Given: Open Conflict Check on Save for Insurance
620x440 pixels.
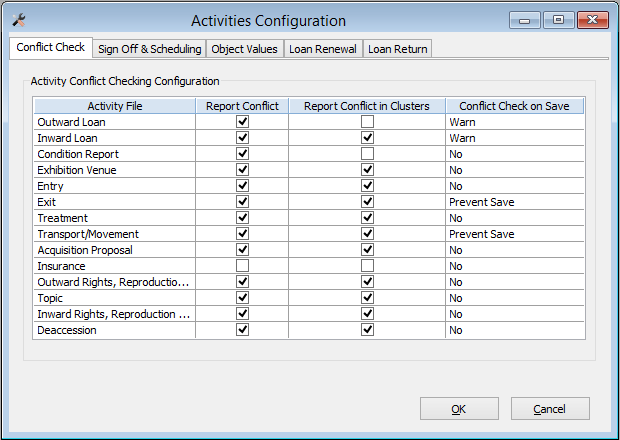Looking at the screenshot, I should [515, 266].
